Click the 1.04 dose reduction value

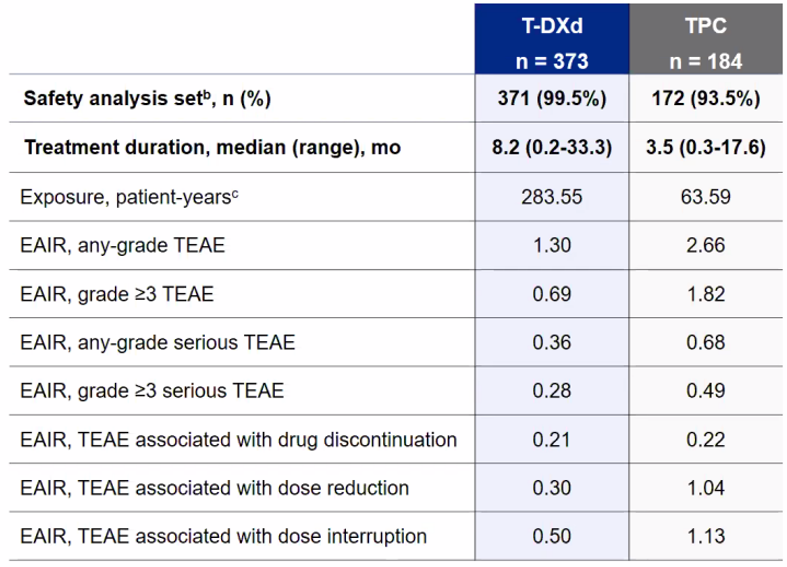700,487
